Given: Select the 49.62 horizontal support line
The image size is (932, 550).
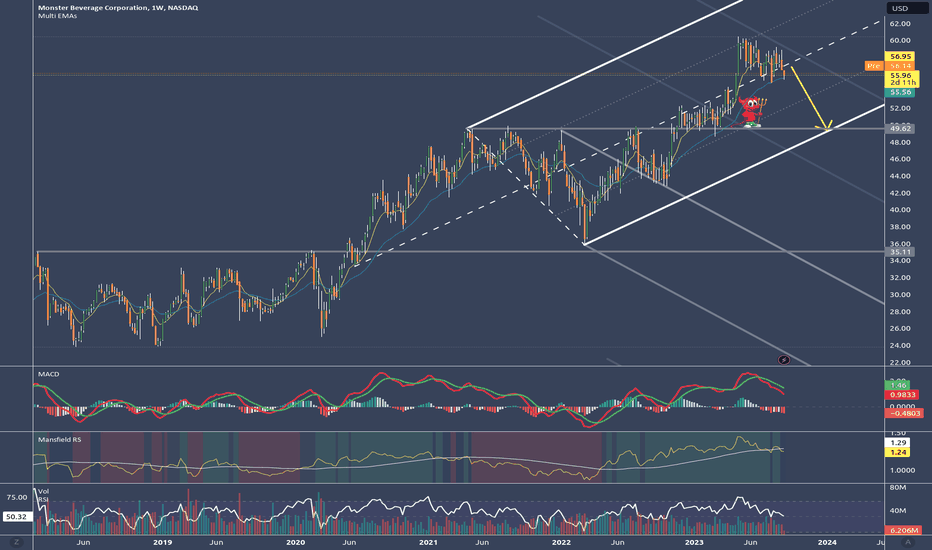Looking at the screenshot, I should tap(676, 128).
